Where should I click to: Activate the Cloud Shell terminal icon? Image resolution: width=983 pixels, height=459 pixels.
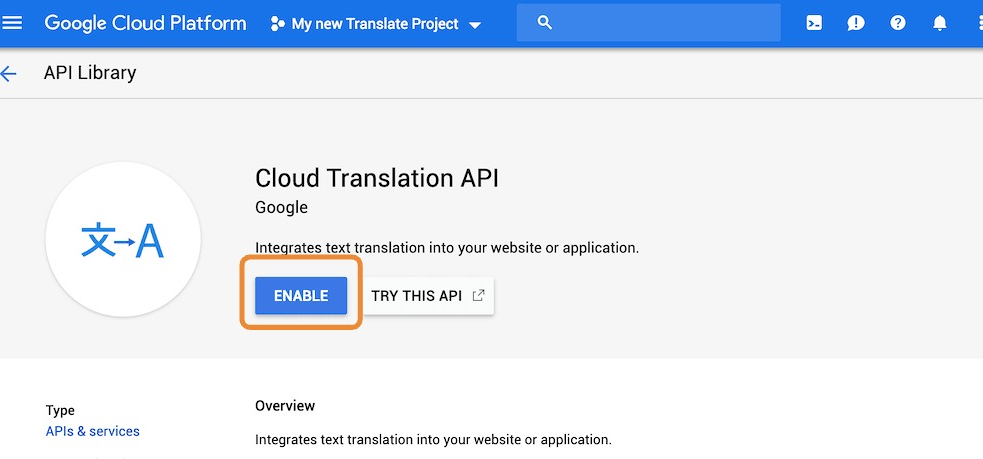[x=814, y=23]
